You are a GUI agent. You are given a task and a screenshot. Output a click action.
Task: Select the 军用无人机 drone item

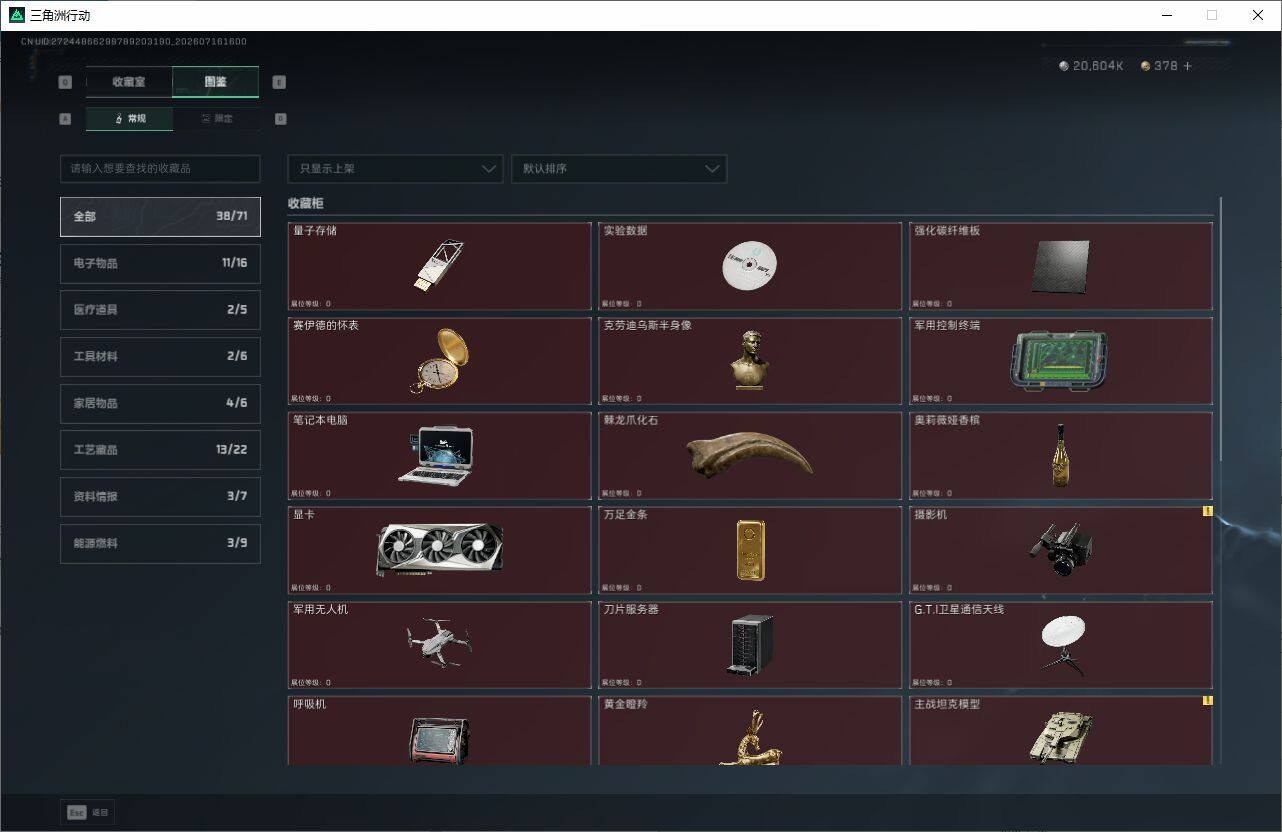coord(440,645)
